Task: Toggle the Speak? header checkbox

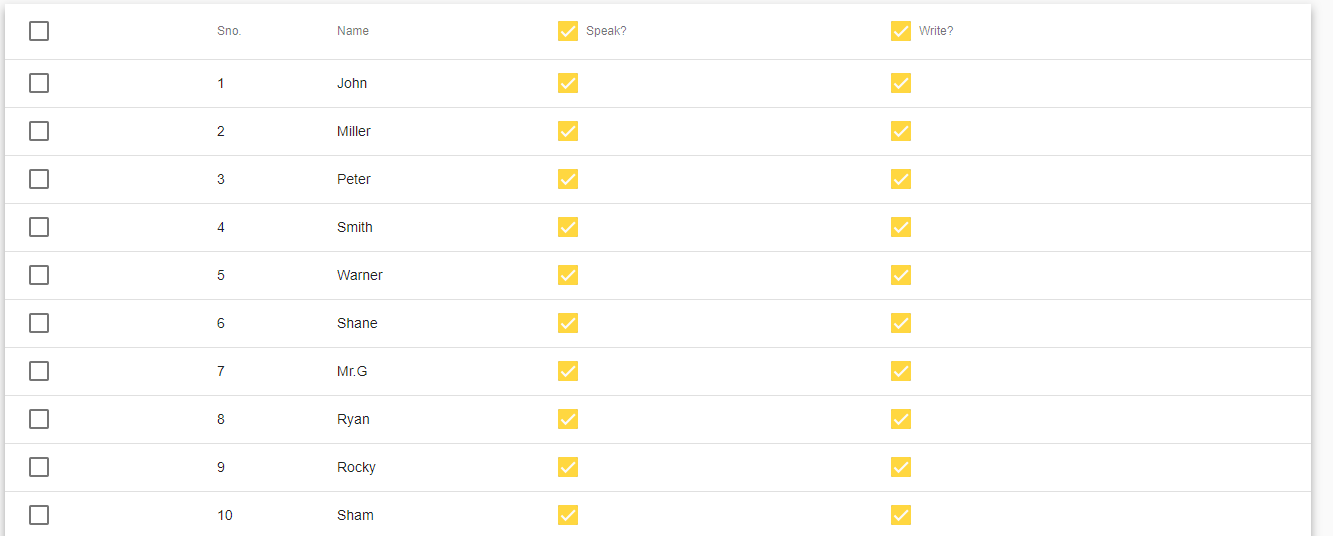Action: click(x=568, y=31)
